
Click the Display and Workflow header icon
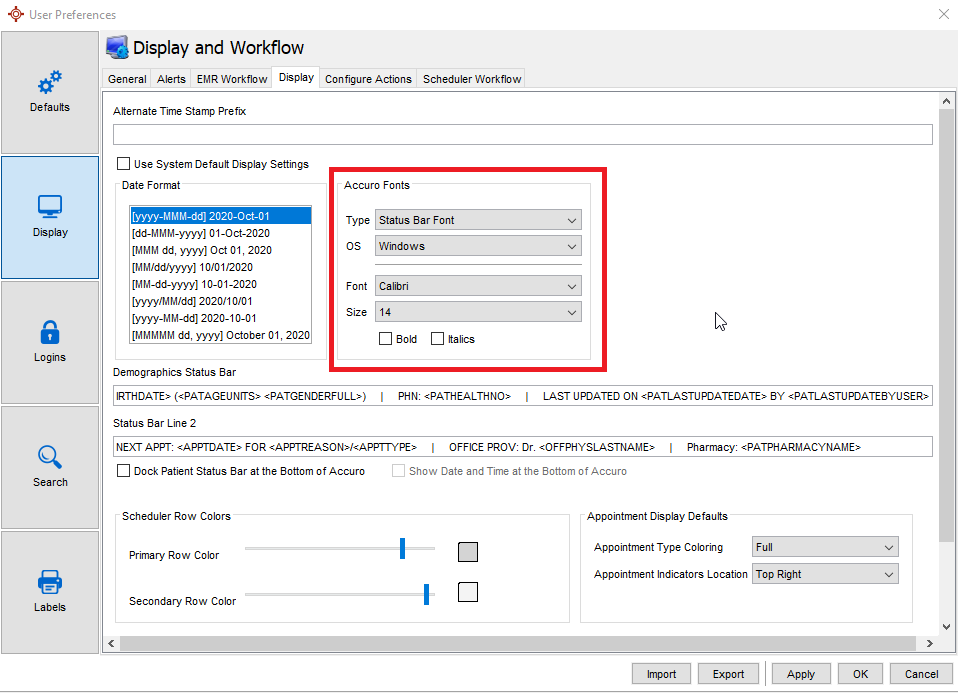(x=117, y=48)
